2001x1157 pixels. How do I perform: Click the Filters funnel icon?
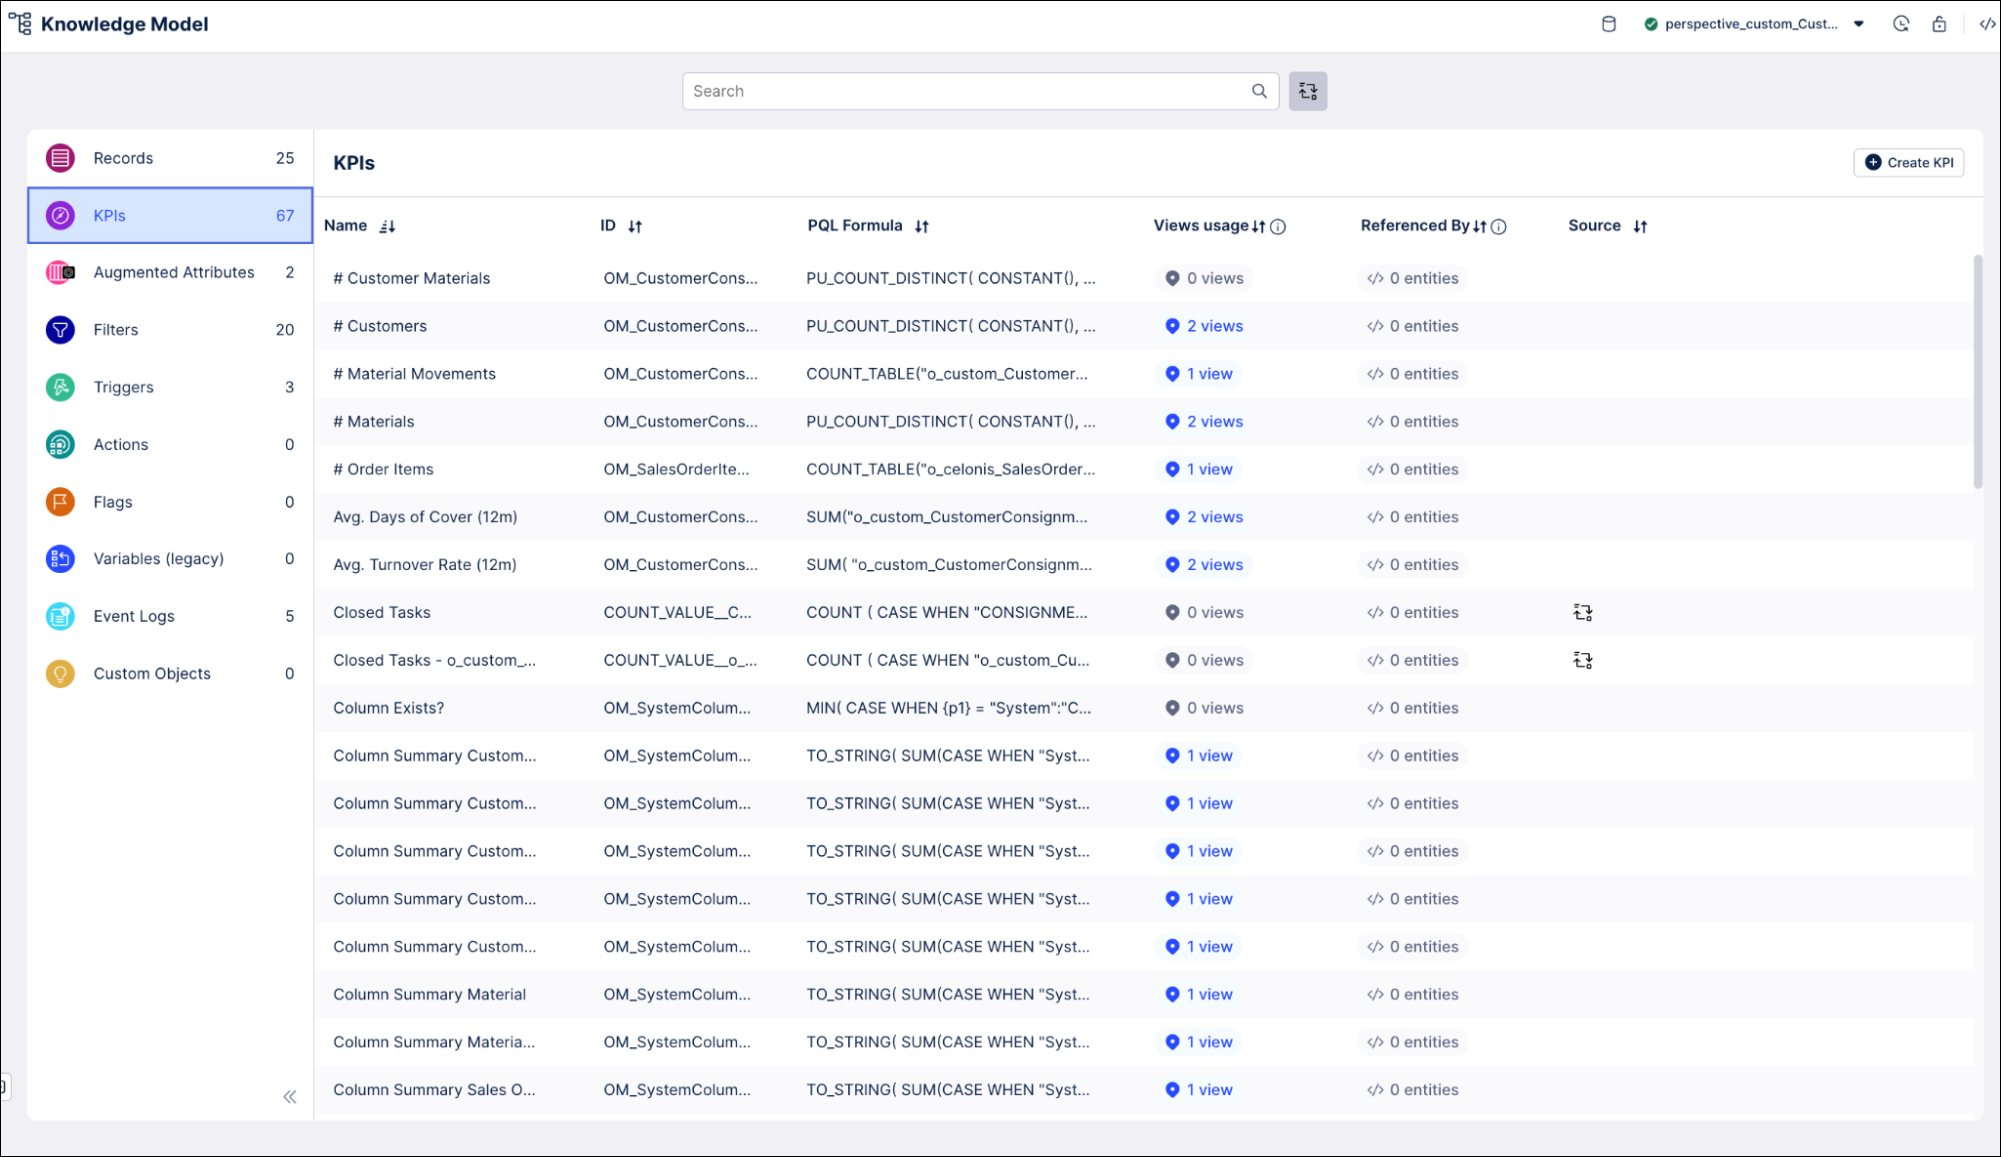click(60, 330)
